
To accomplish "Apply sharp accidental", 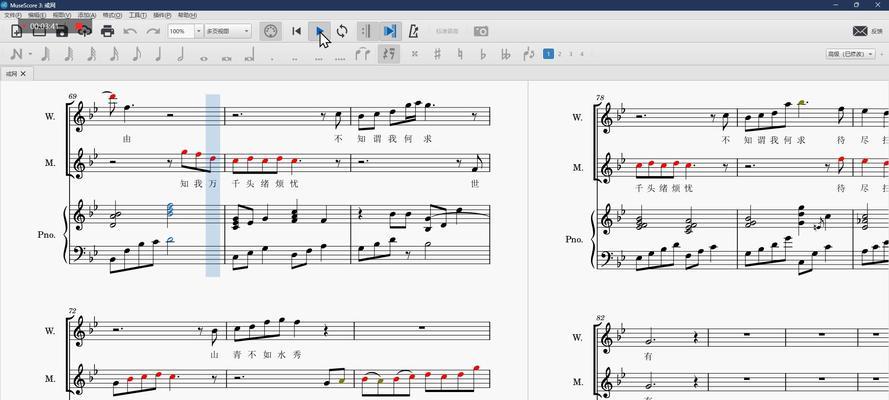I will (438, 54).
